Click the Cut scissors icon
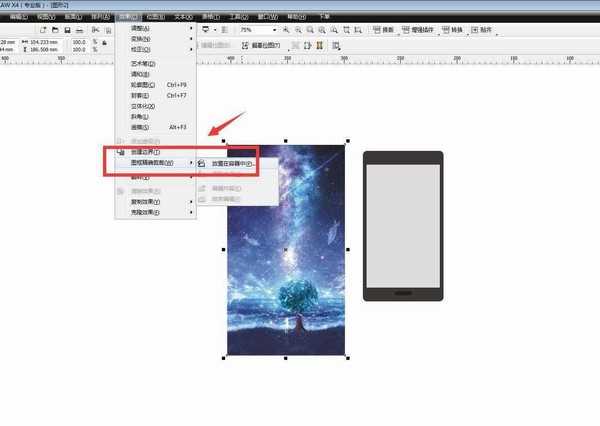 (x=94, y=31)
